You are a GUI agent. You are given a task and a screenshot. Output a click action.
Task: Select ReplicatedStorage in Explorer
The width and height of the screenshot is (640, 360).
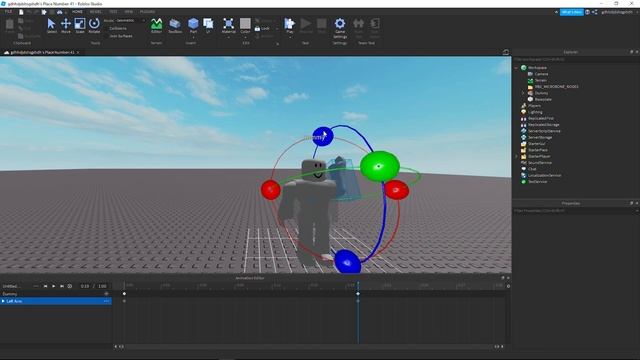tap(544, 124)
